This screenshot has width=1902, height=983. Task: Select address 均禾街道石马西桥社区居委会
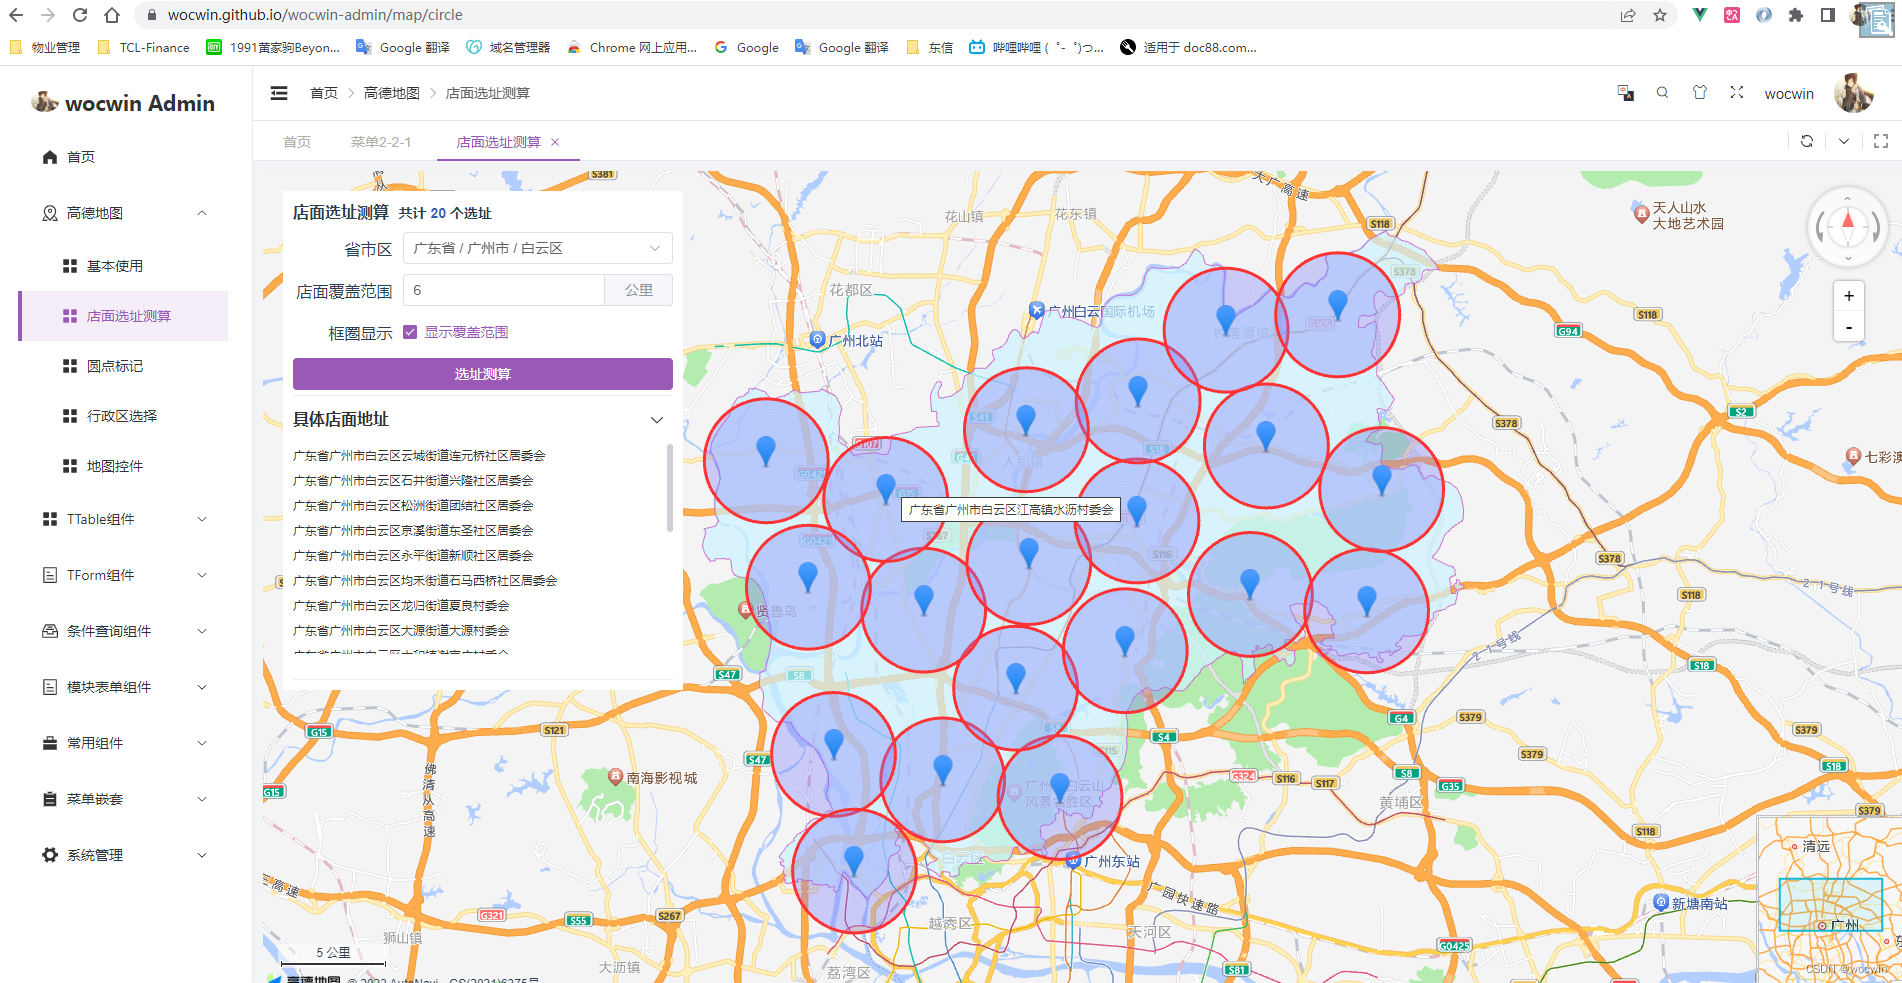pos(425,581)
